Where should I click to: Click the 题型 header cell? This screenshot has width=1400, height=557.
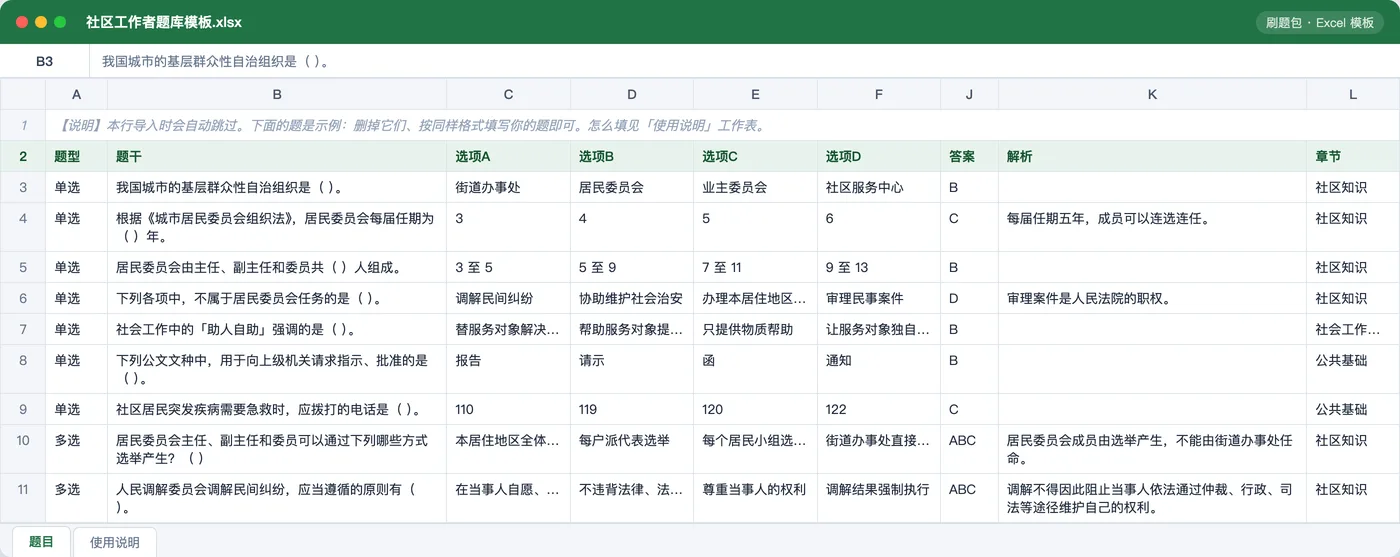[x=76, y=157]
